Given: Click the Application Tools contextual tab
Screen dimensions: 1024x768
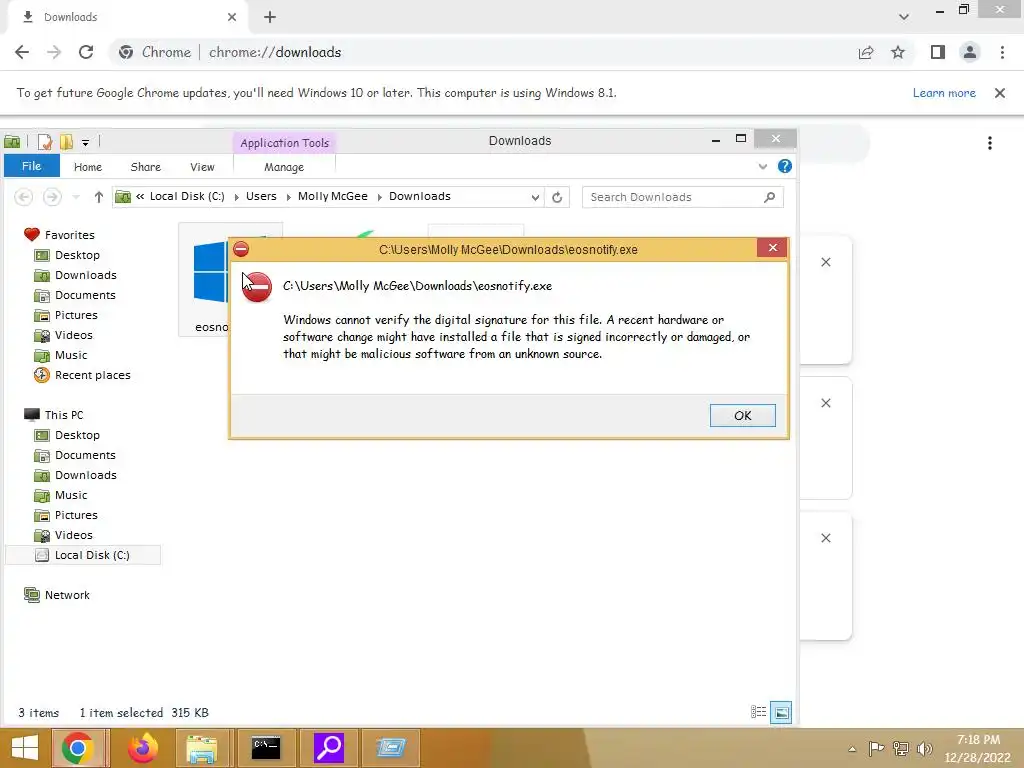Looking at the screenshot, I should pyautogui.click(x=284, y=142).
